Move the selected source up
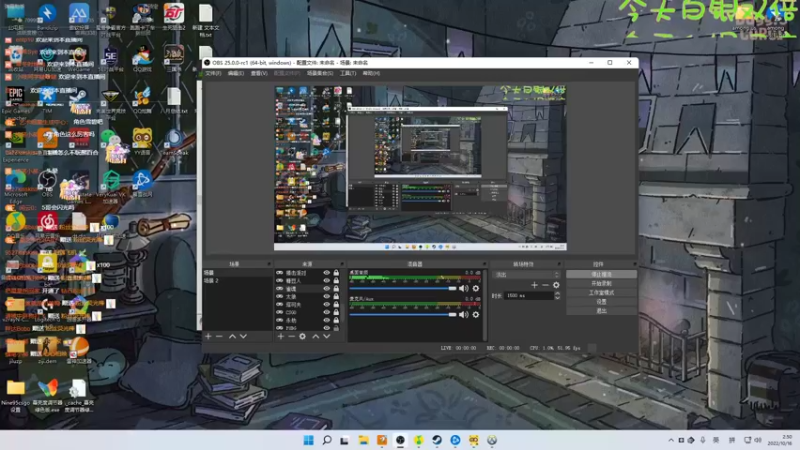The image size is (800, 450). coord(315,336)
